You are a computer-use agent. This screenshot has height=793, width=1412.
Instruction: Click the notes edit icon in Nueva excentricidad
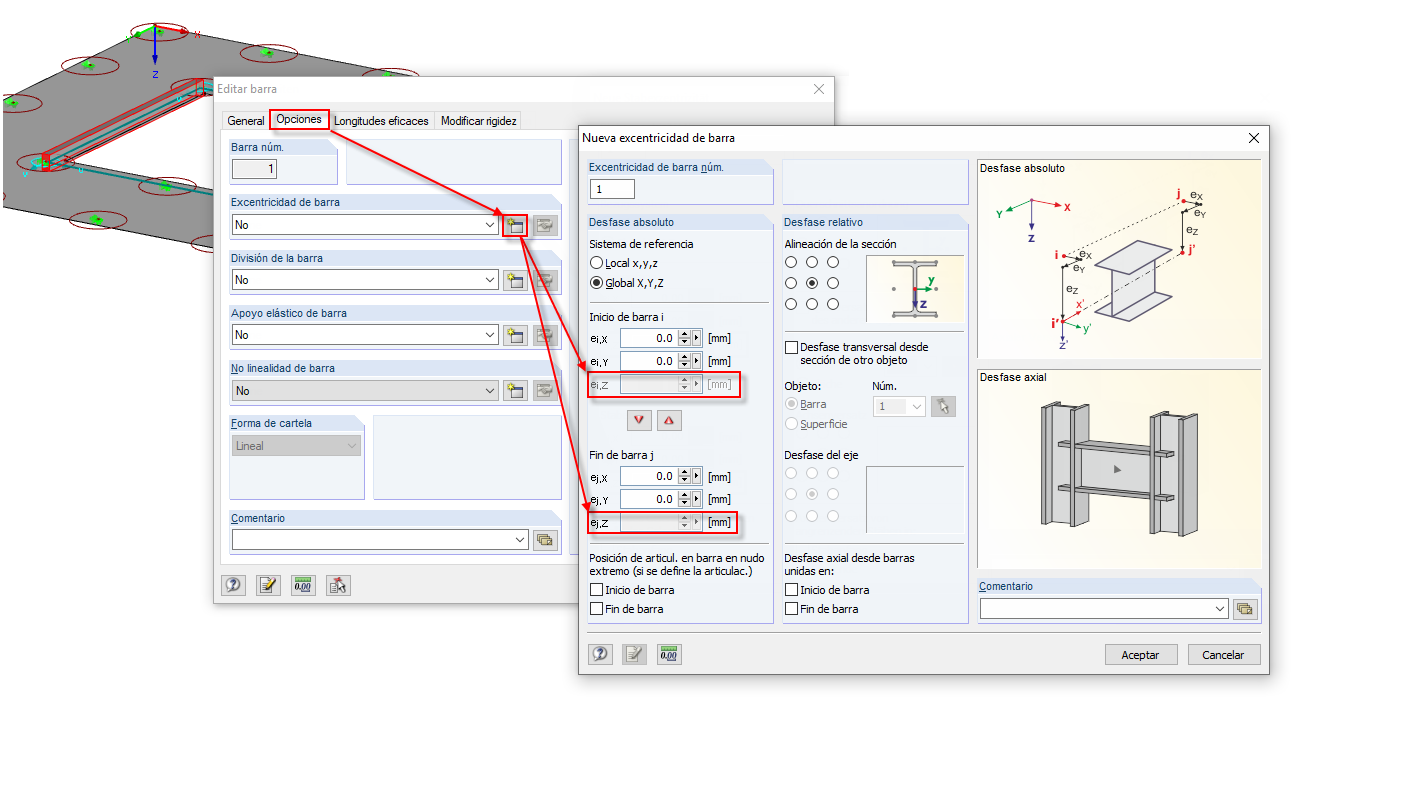(635, 654)
